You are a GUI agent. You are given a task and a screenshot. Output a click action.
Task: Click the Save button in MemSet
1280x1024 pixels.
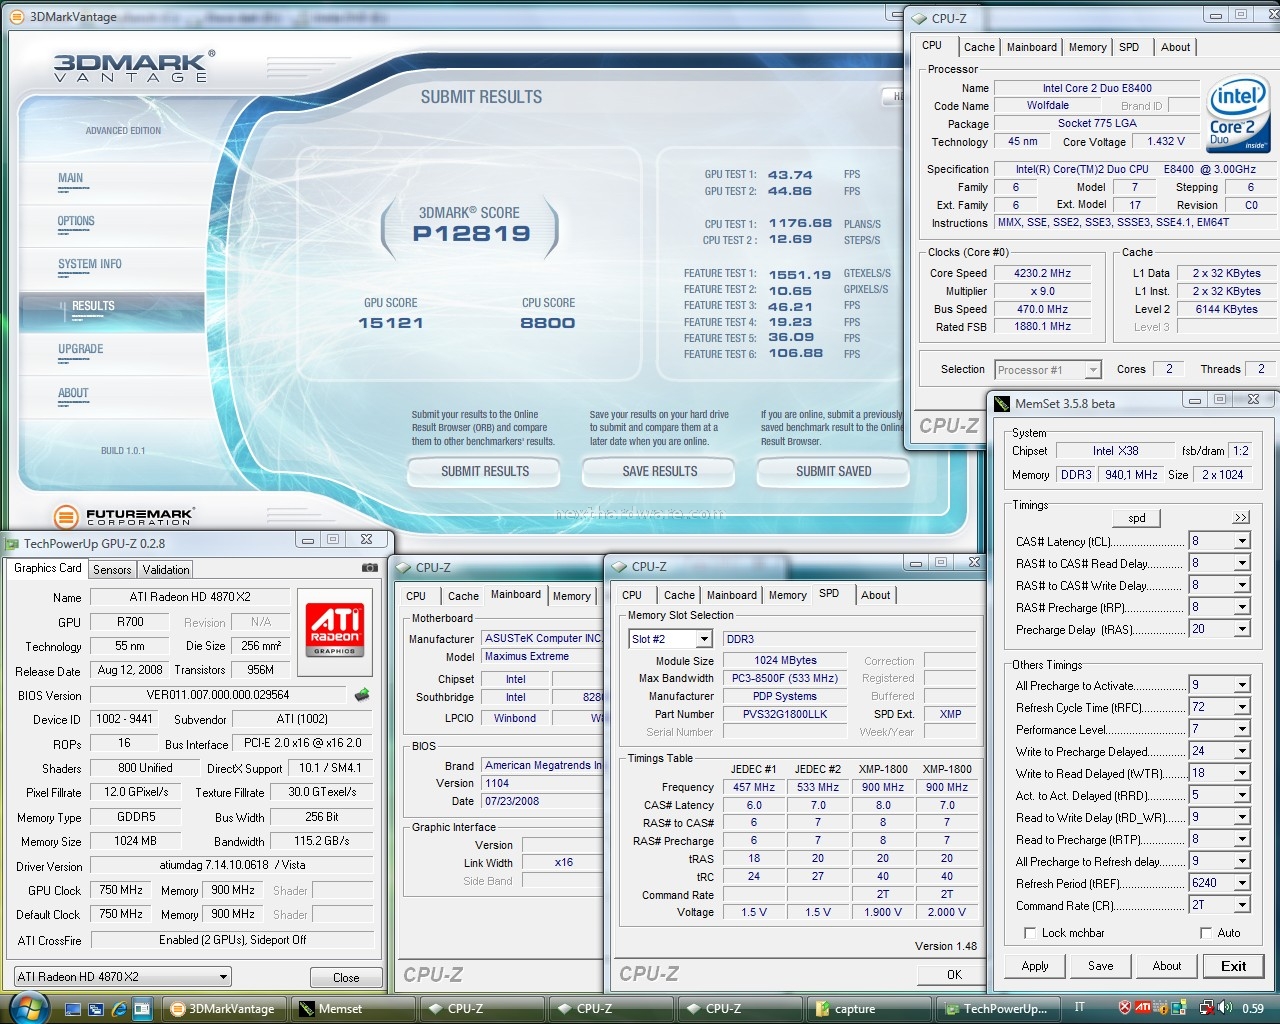click(x=1101, y=966)
